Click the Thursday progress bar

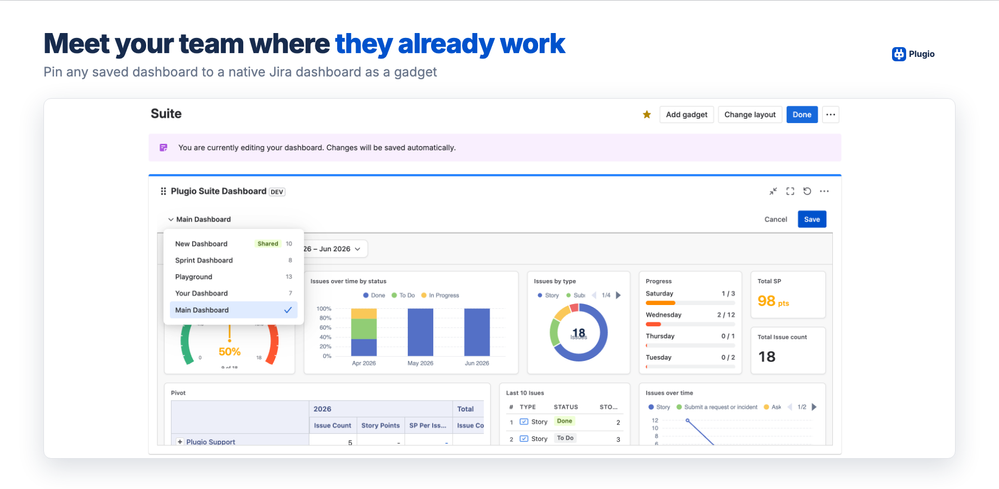[690, 345]
